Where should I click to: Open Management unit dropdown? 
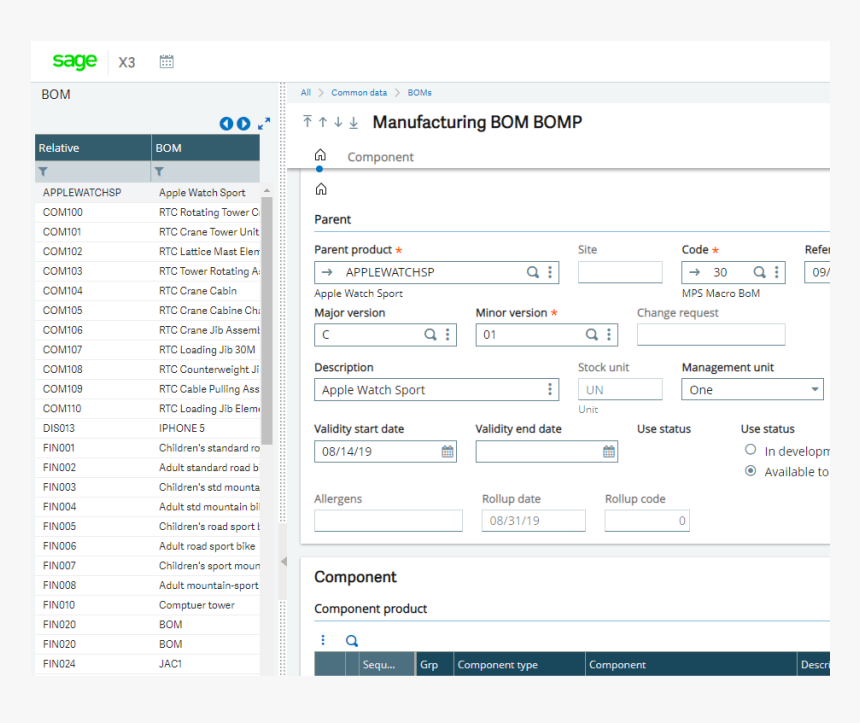752,389
